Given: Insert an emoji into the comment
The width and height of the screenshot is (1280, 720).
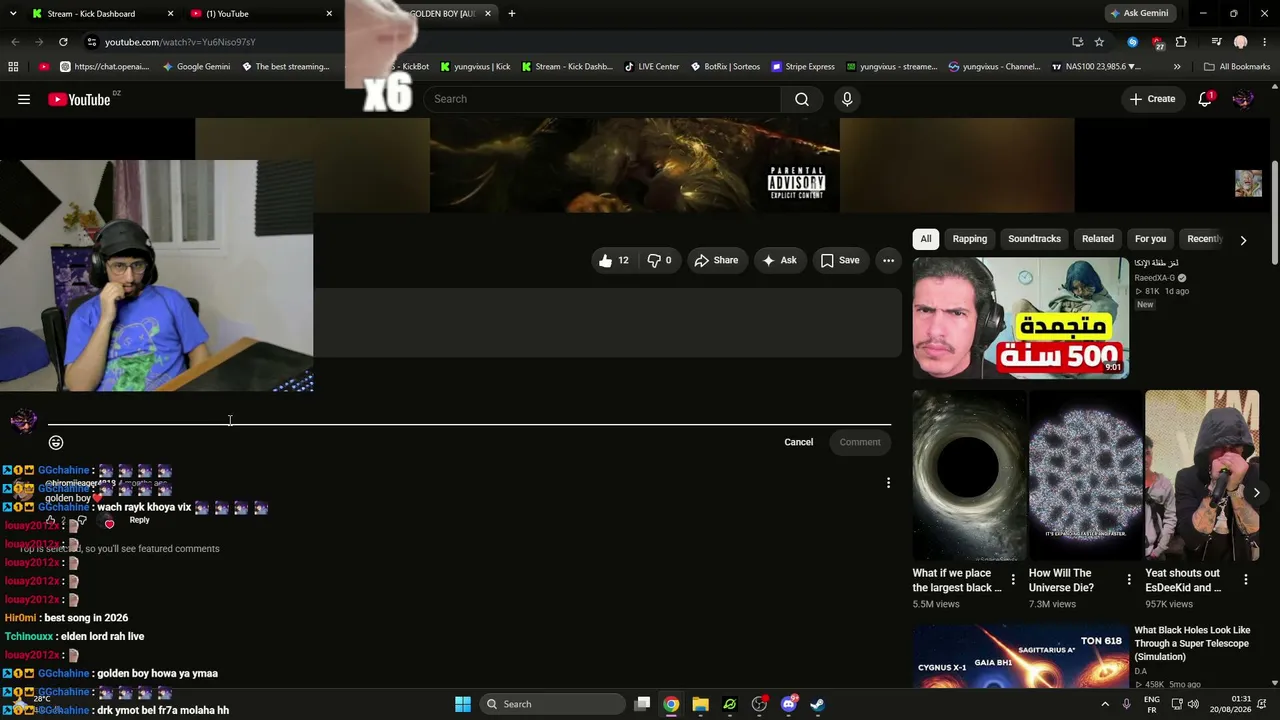Looking at the screenshot, I should pyautogui.click(x=56, y=442).
